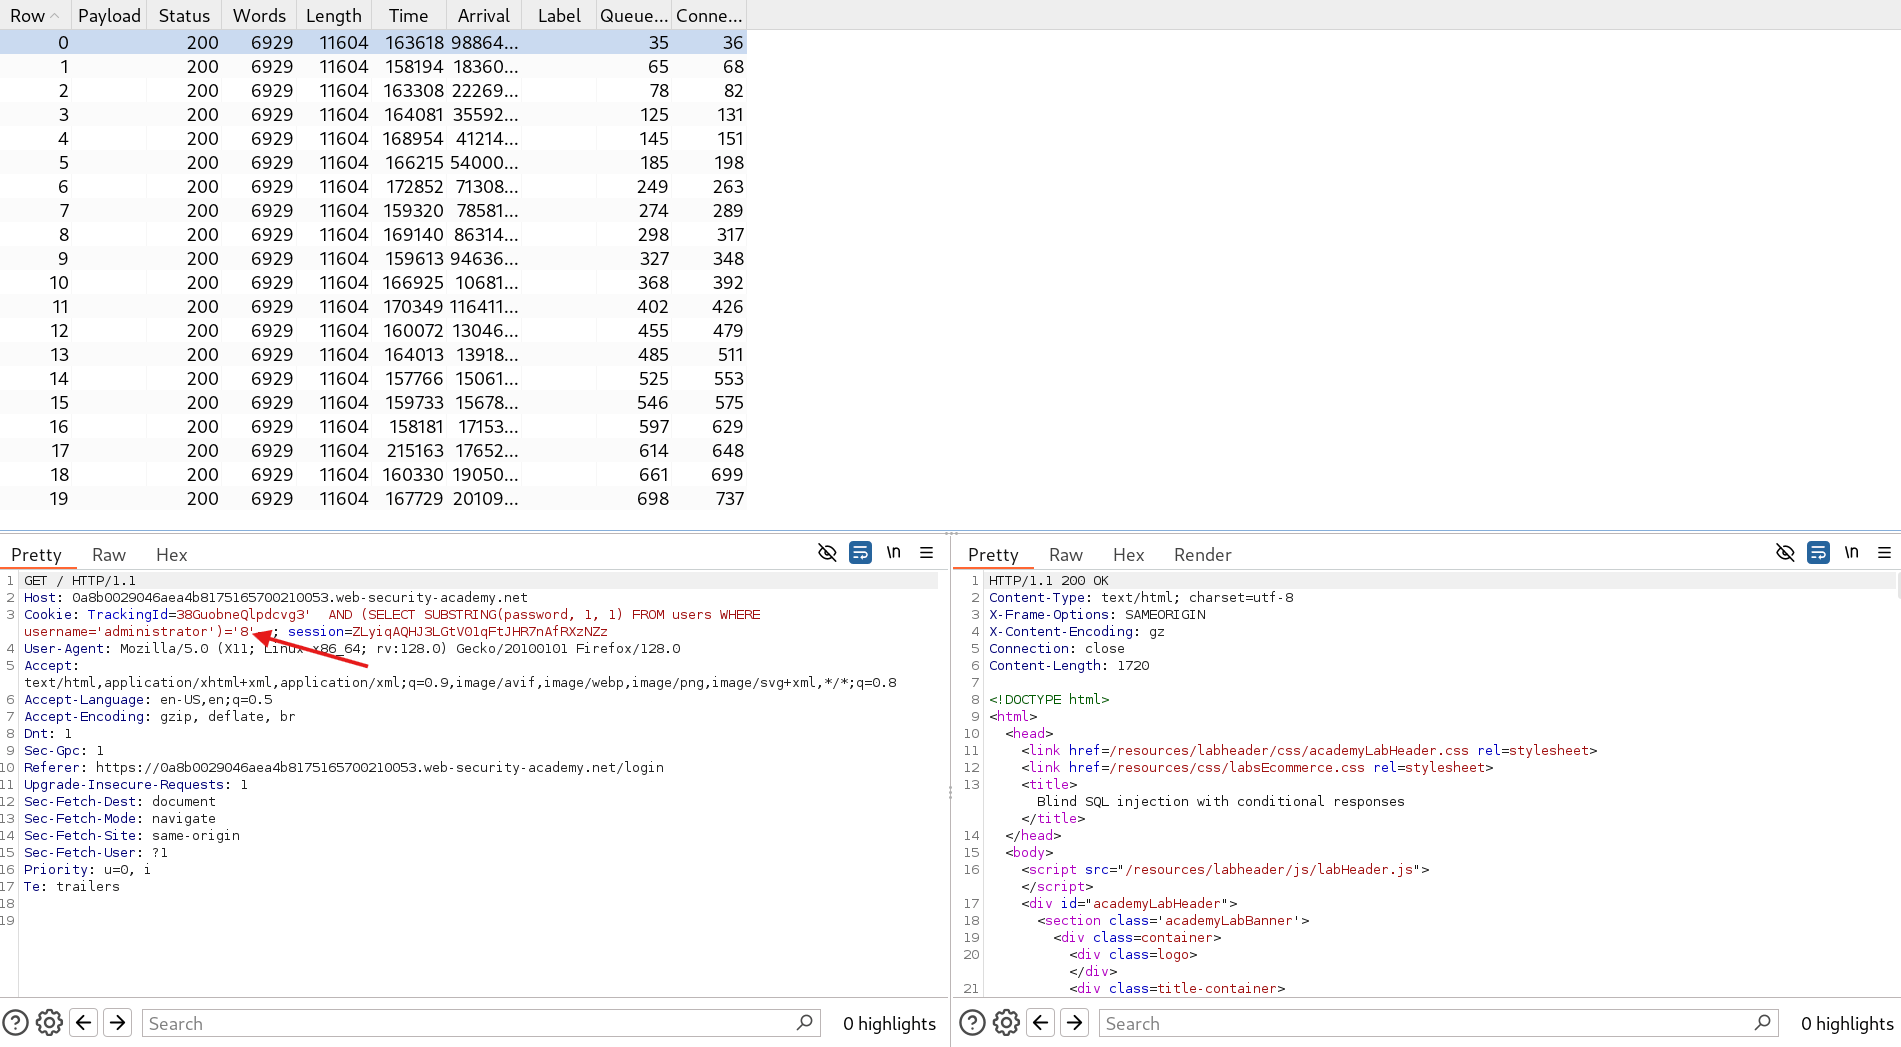Sort table by Payload column
This screenshot has height=1047, width=1901.
point(109,15)
